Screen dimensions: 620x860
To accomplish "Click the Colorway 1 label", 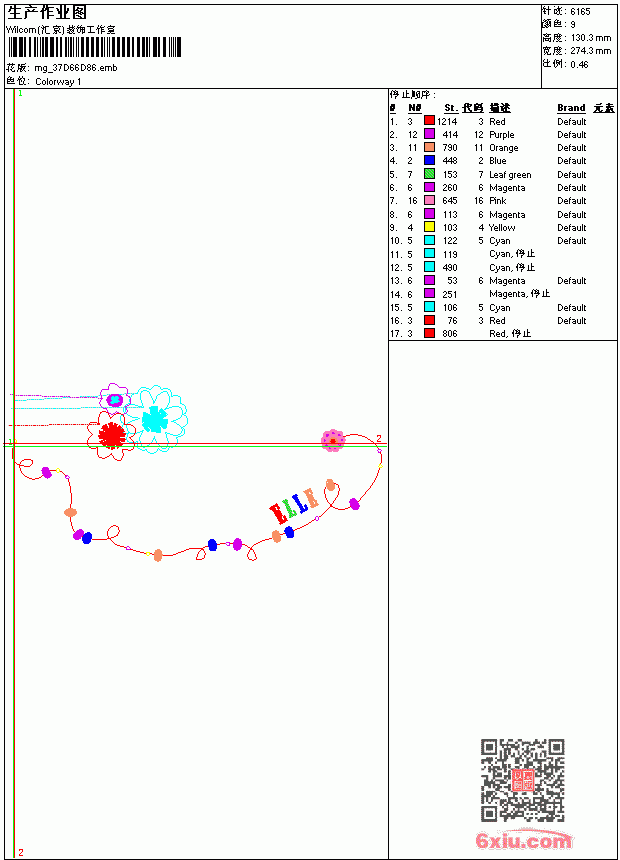I will click(x=58, y=82).
